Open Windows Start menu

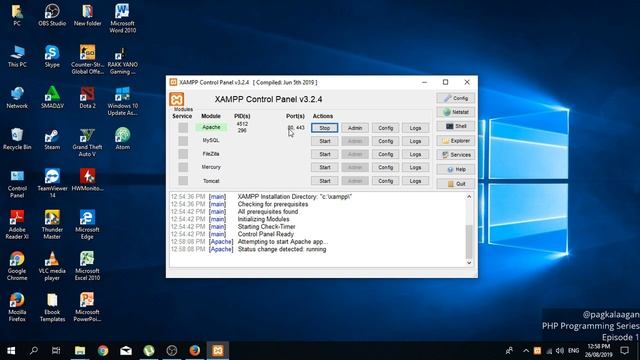pyautogui.click(x=11, y=350)
